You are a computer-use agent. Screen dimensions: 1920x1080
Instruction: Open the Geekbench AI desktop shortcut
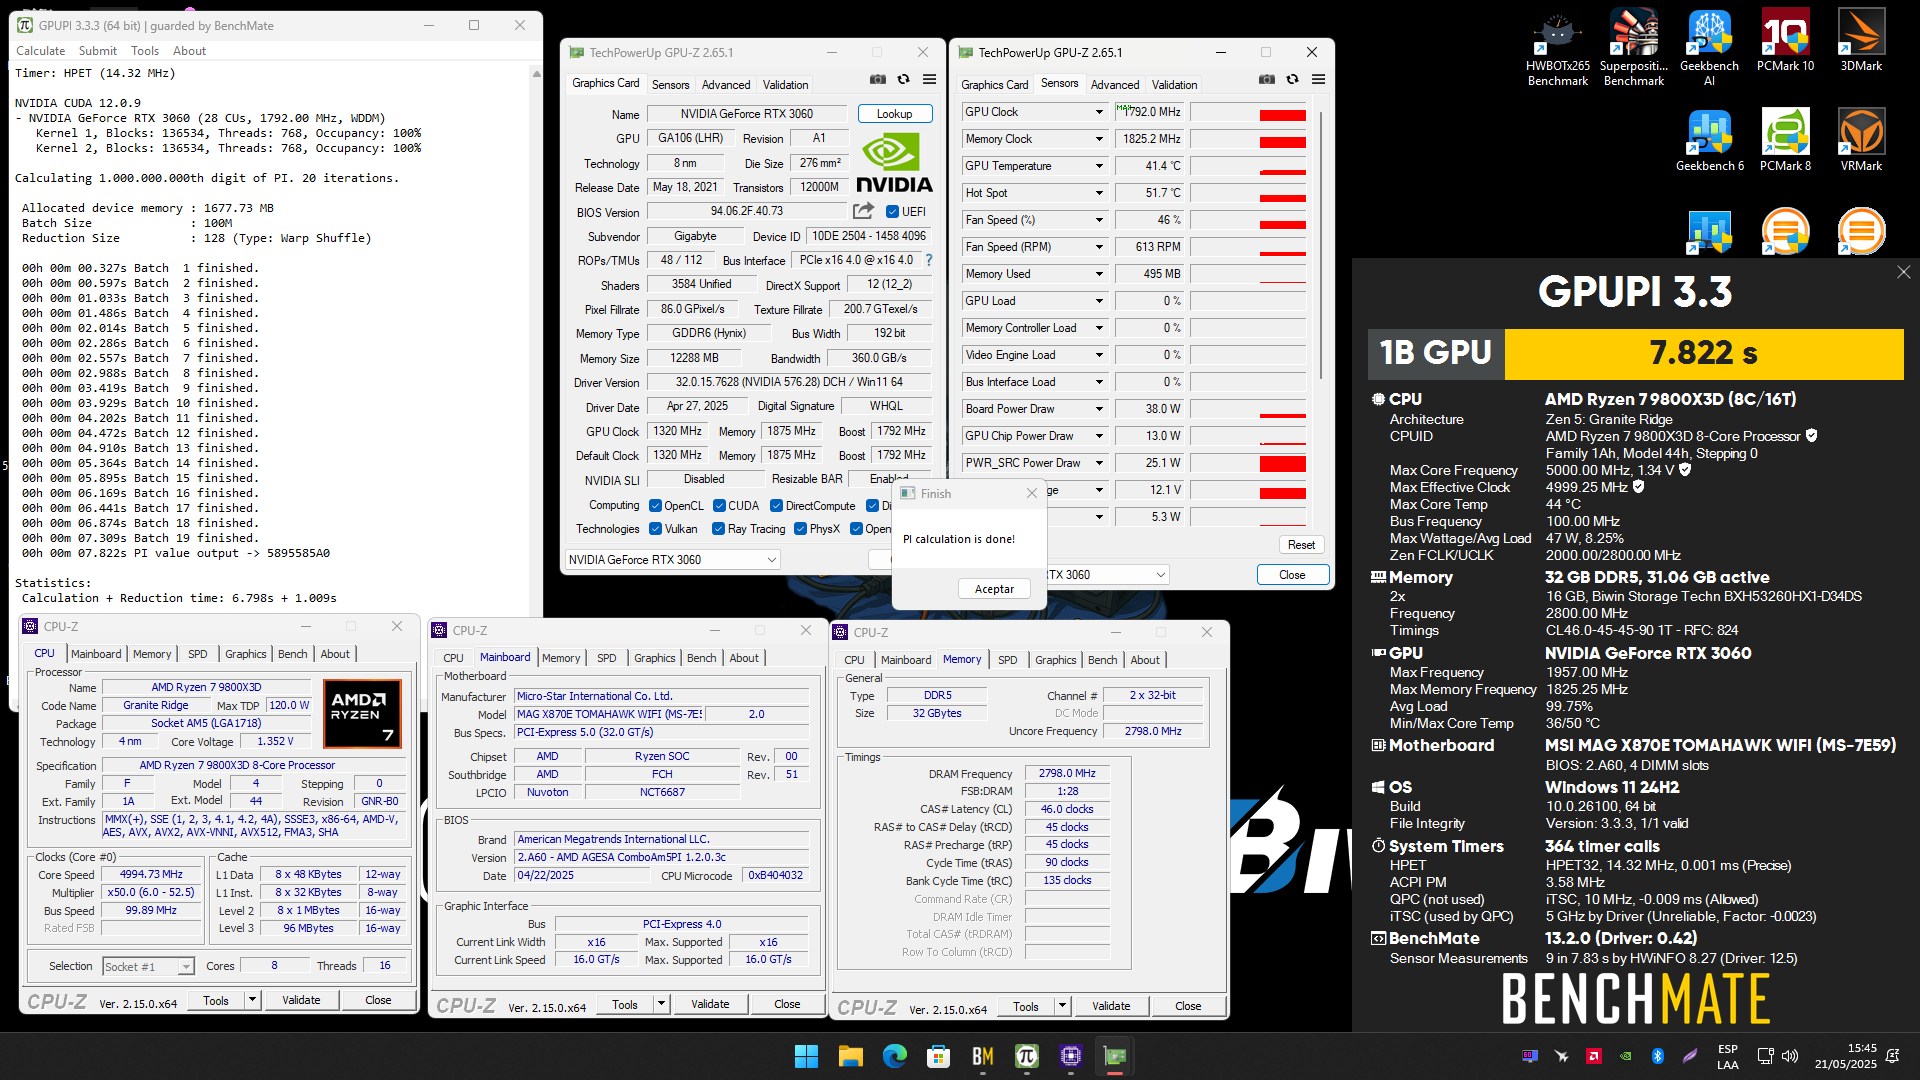[1709, 47]
